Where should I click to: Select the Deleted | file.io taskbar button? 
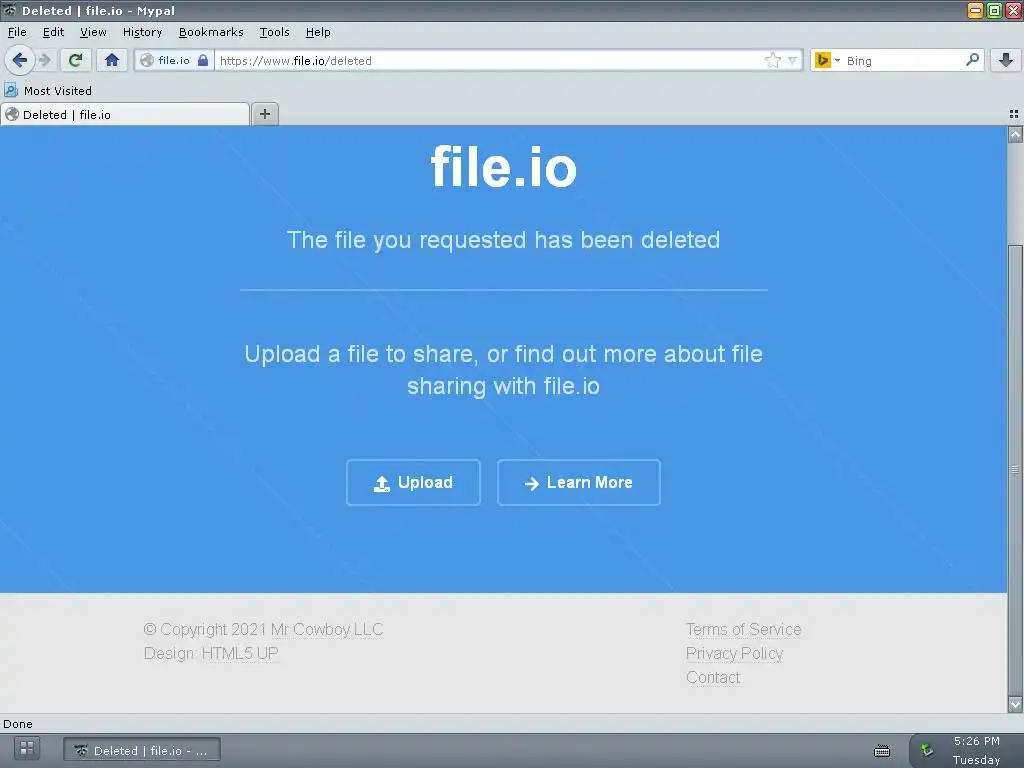(x=142, y=750)
